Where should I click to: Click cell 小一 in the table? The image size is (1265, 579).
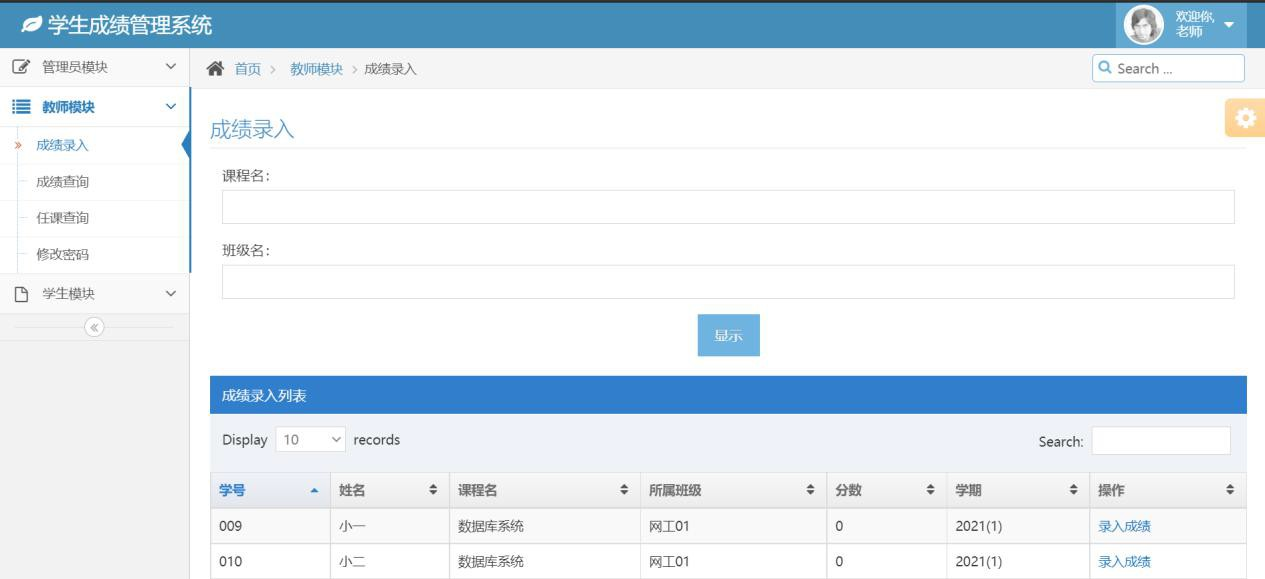click(x=390, y=526)
